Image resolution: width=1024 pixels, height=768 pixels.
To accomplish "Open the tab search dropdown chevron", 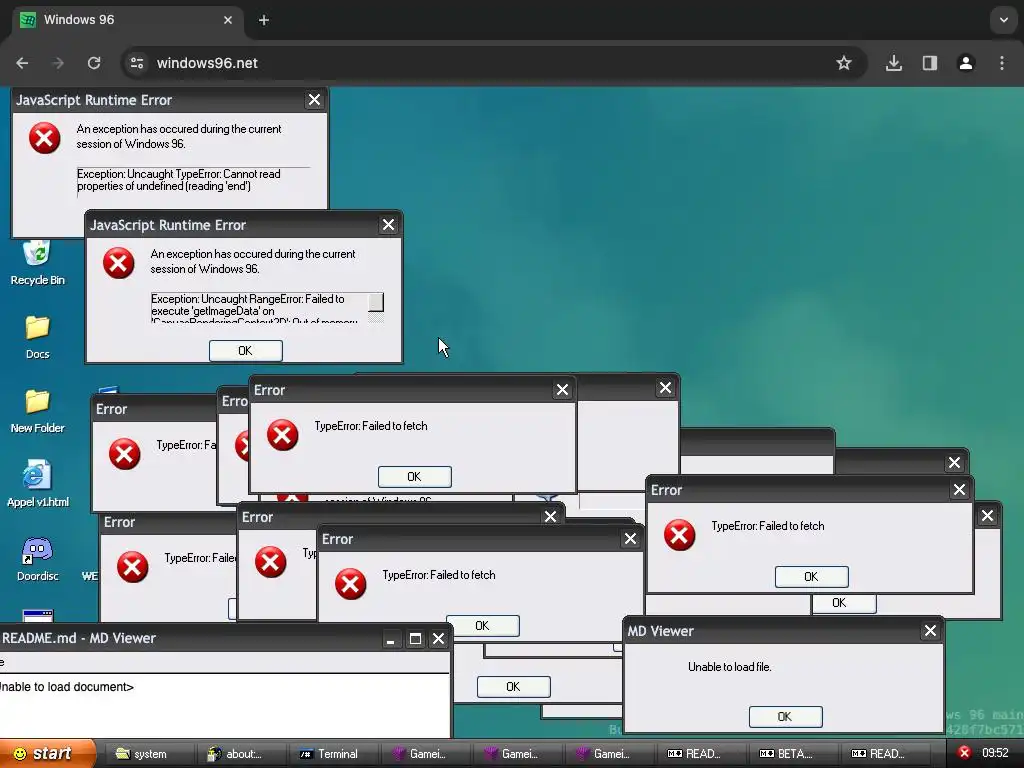I will tap(1004, 20).
